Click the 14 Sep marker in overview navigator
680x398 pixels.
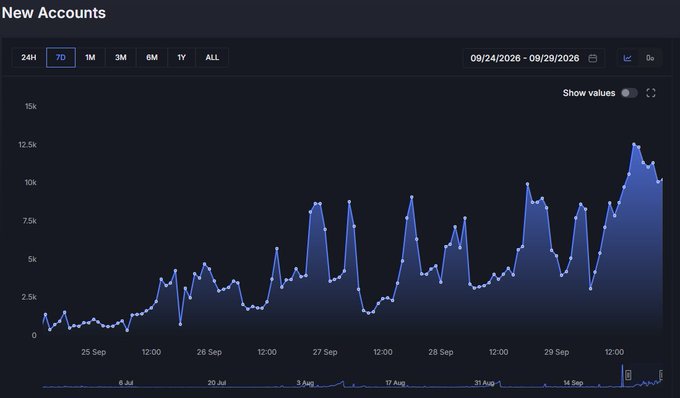point(573,383)
